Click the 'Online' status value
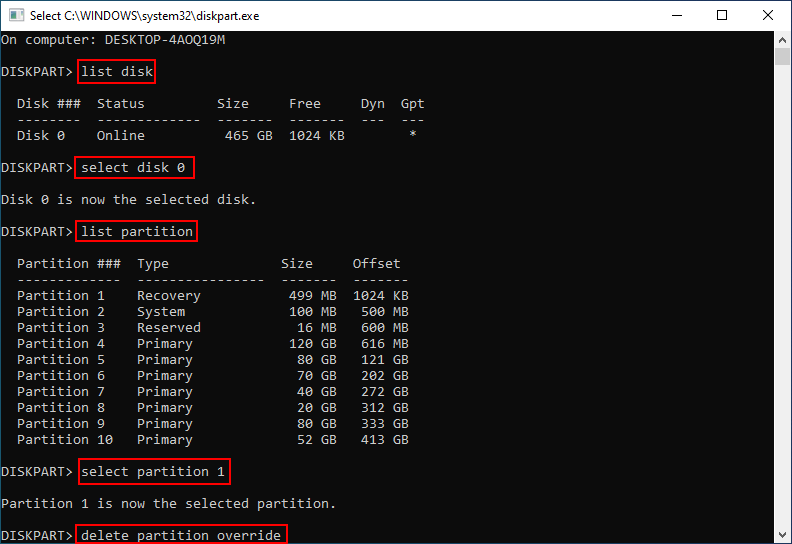Screen dimensions: 792x544 (x=121, y=135)
